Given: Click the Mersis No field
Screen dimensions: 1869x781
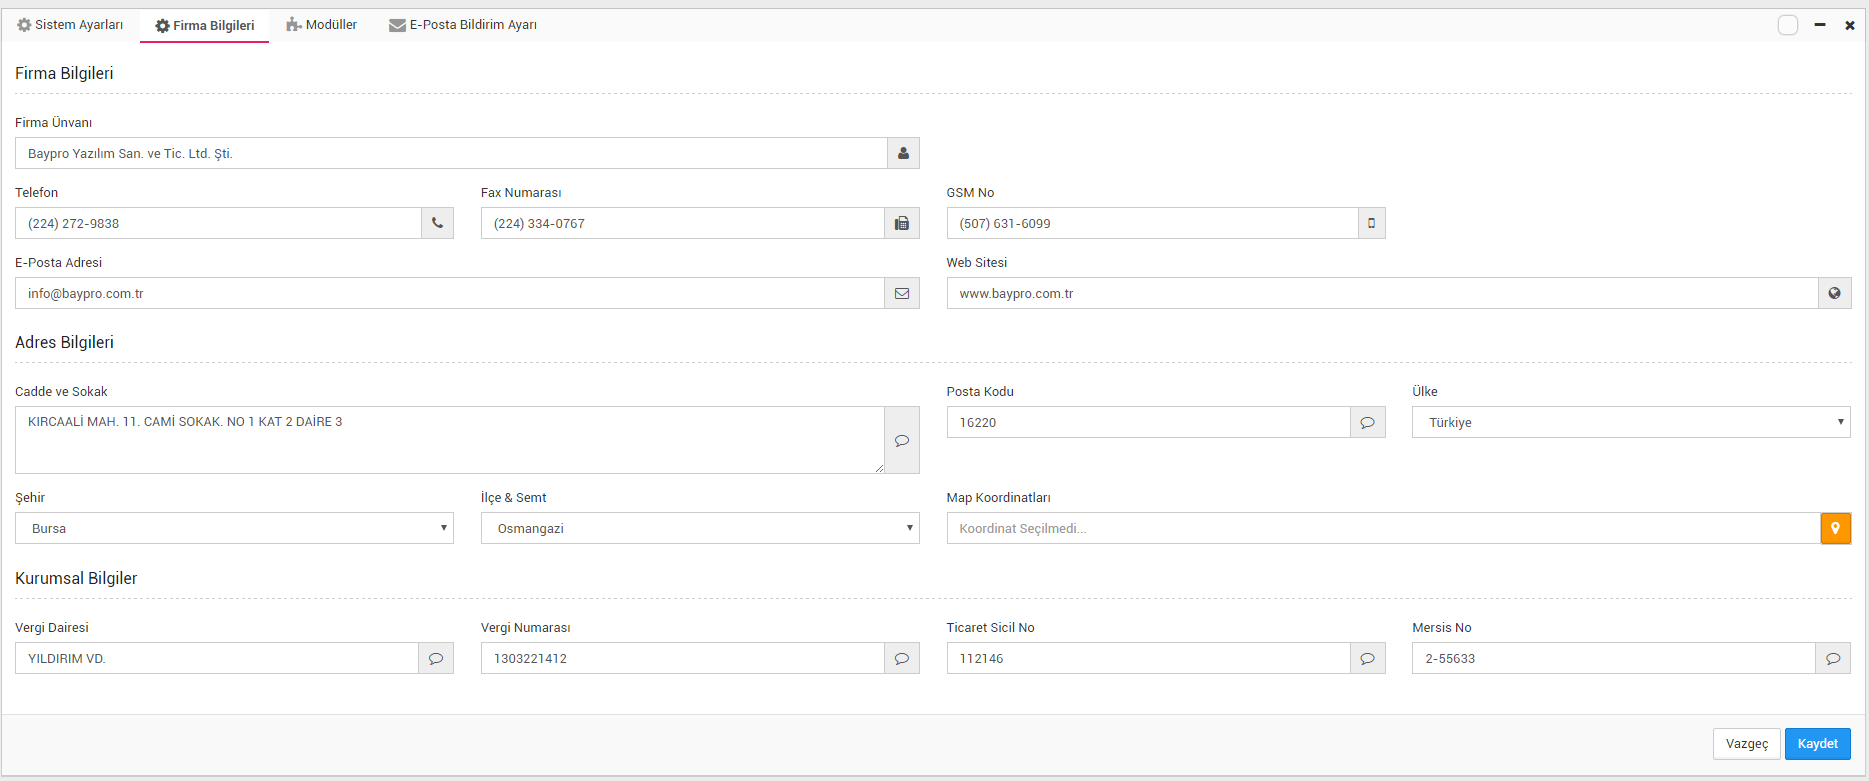Looking at the screenshot, I should click(x=1613, y=658).
